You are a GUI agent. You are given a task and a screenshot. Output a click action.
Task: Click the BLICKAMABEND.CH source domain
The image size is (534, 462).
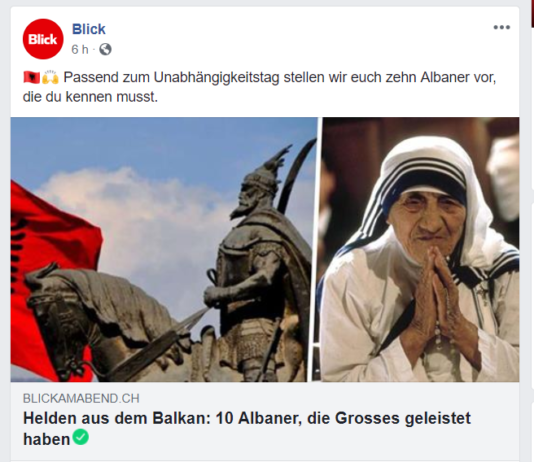pos(81,398)
